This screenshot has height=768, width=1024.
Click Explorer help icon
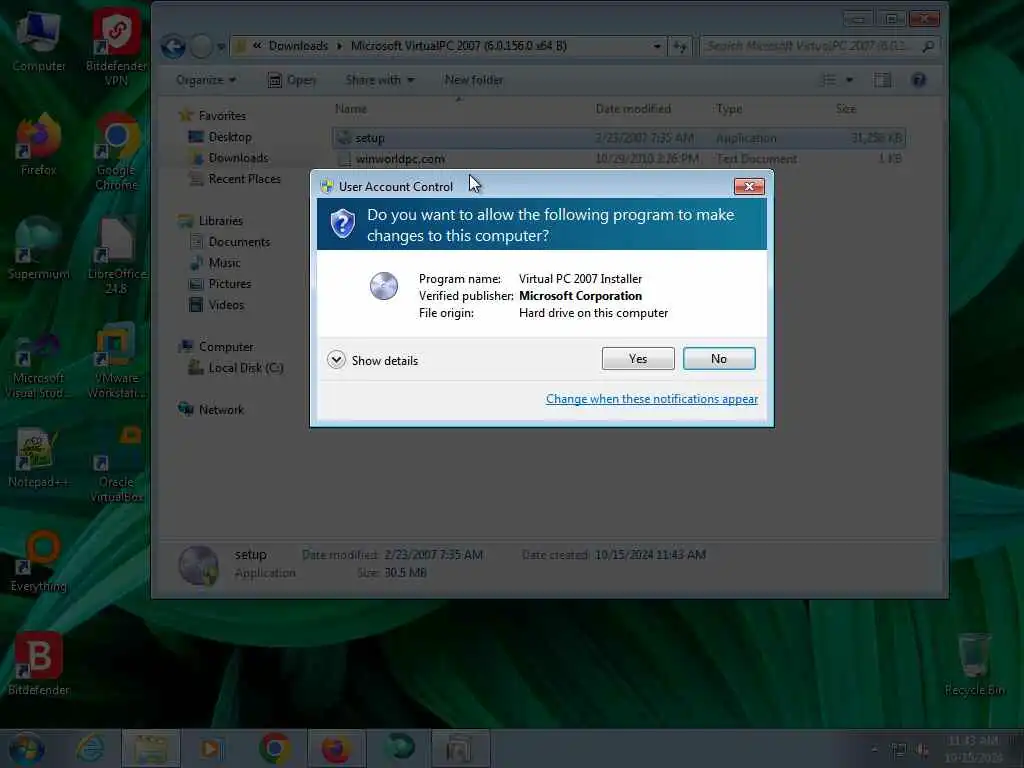pyautogui.click(x=918, y=80)
